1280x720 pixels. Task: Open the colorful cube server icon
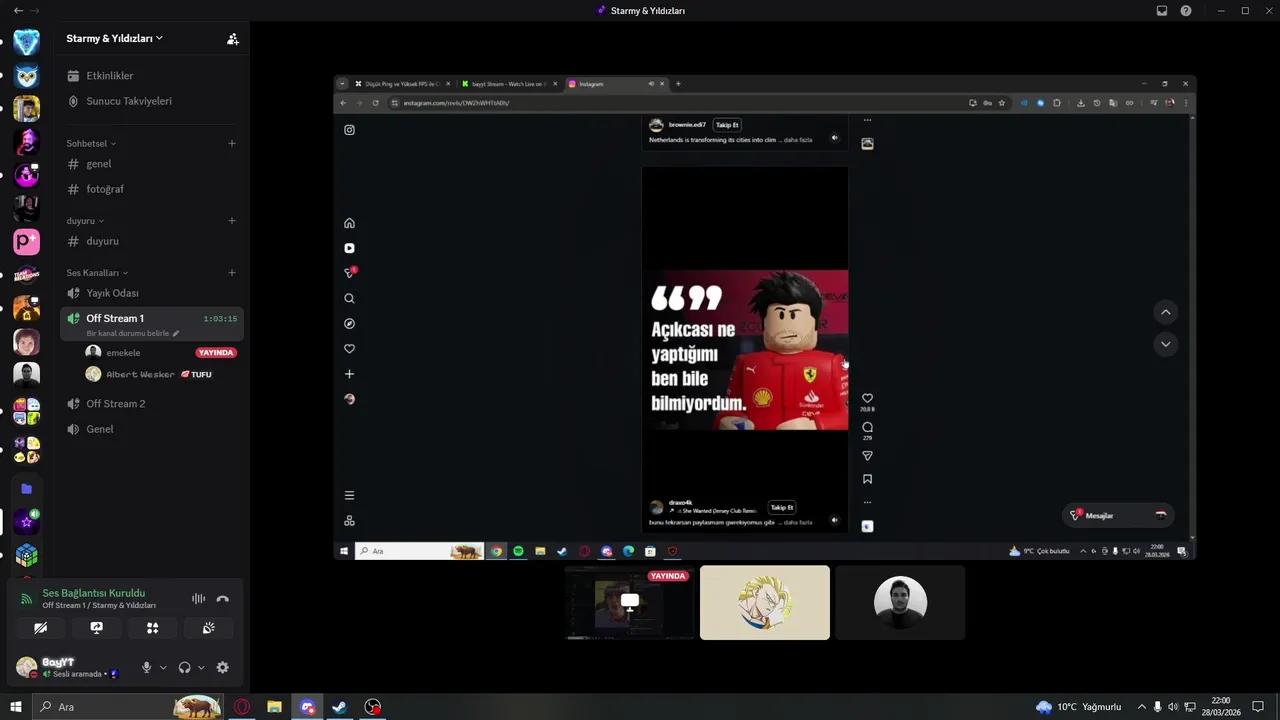(x=27, y=555)
